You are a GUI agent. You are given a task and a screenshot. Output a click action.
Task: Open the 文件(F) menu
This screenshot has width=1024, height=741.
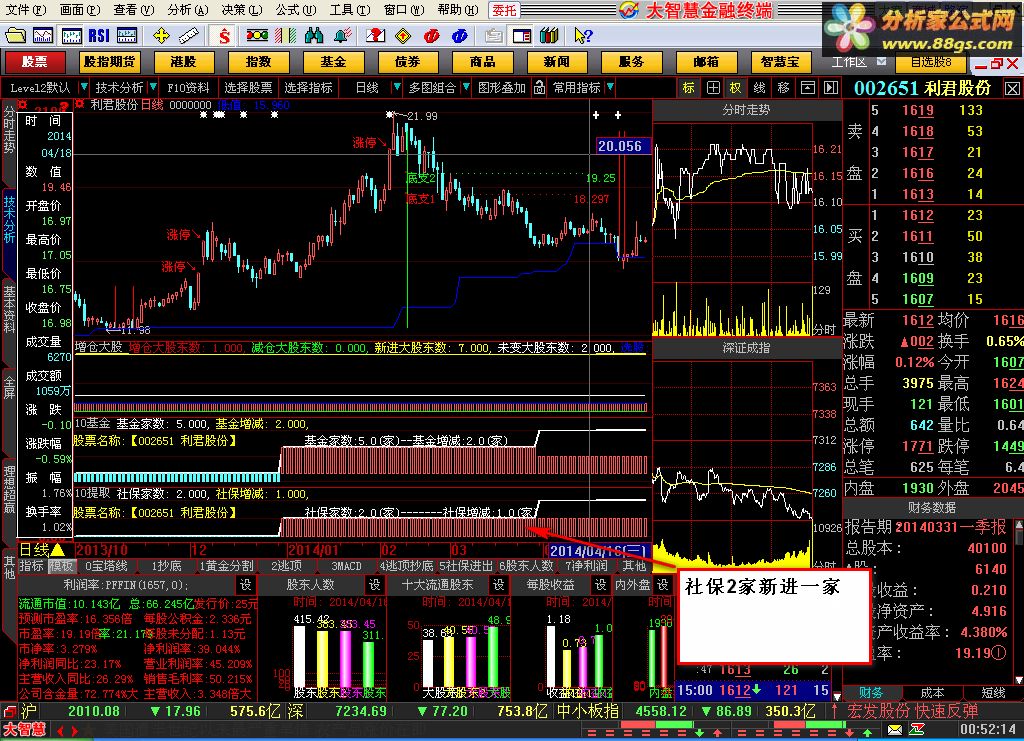[x=26, y=10]
